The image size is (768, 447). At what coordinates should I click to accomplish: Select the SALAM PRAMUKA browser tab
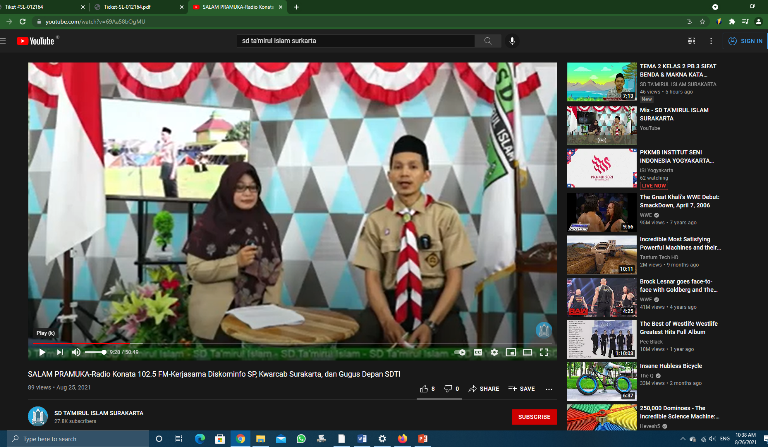(237, 7)
